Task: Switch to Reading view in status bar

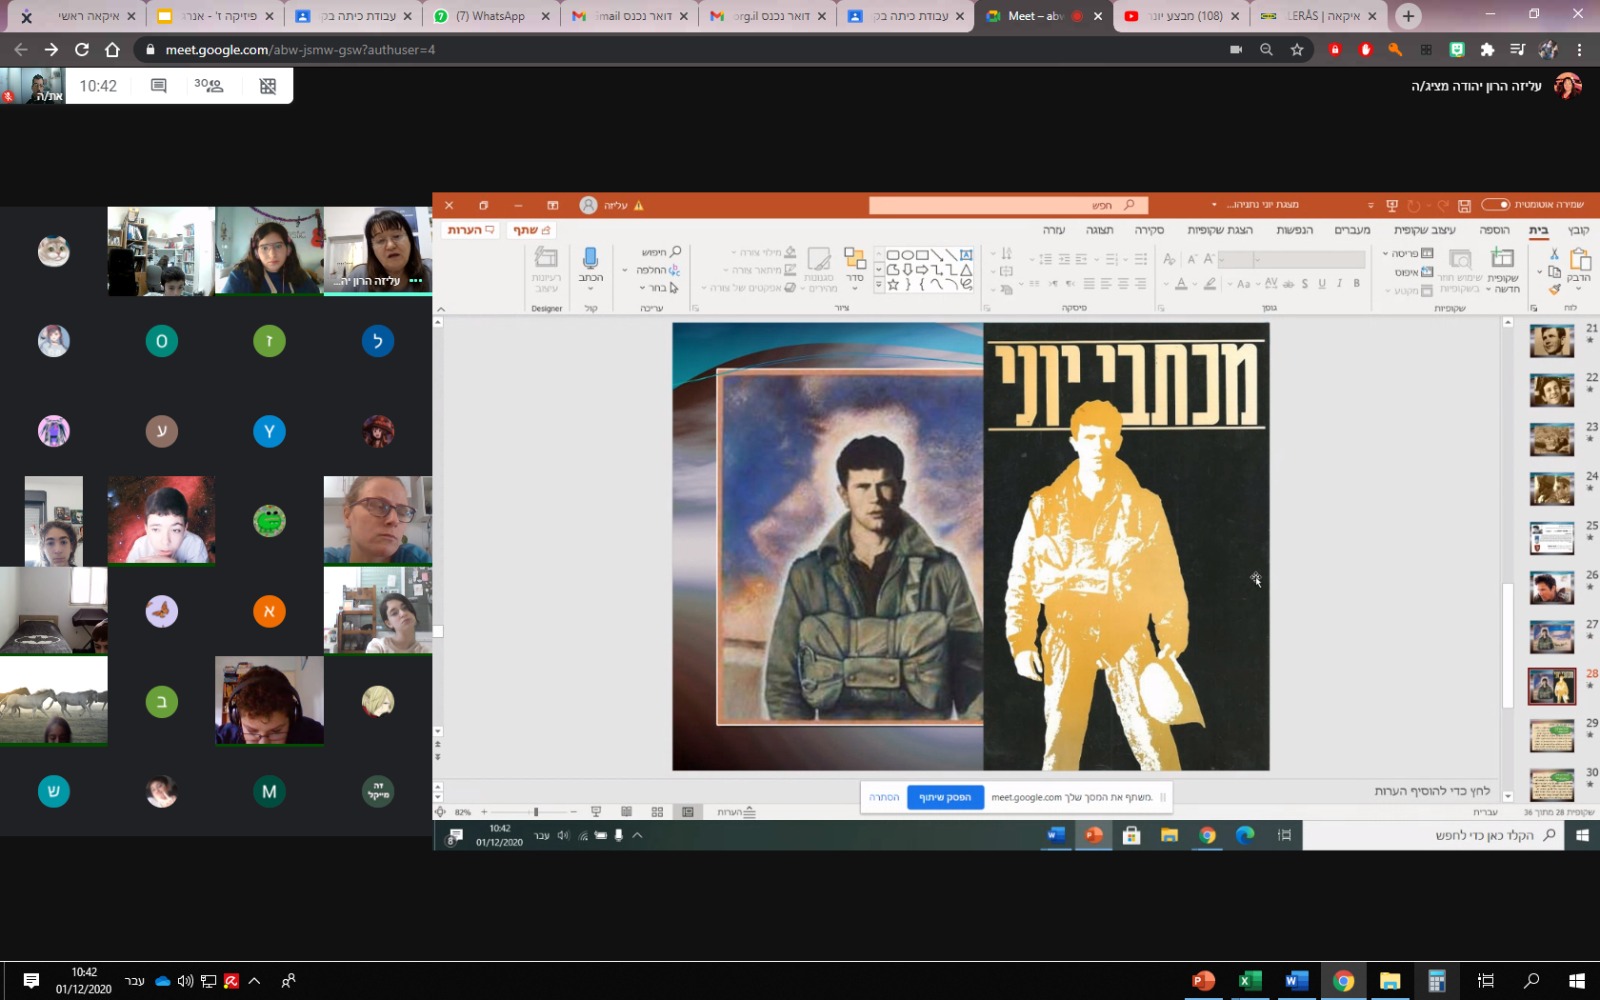Action: tap(626, 812)
